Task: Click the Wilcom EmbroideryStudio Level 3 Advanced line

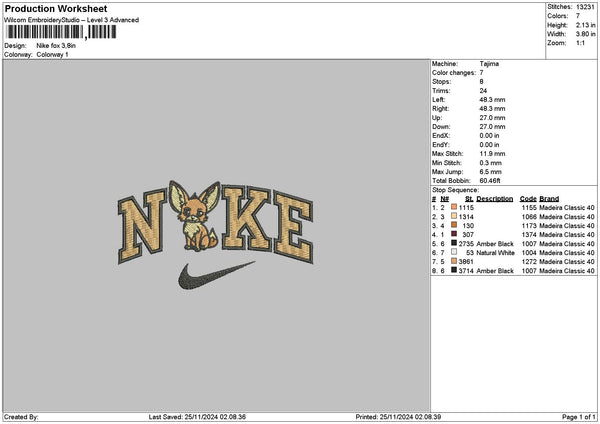Action: tap(72, 20)
